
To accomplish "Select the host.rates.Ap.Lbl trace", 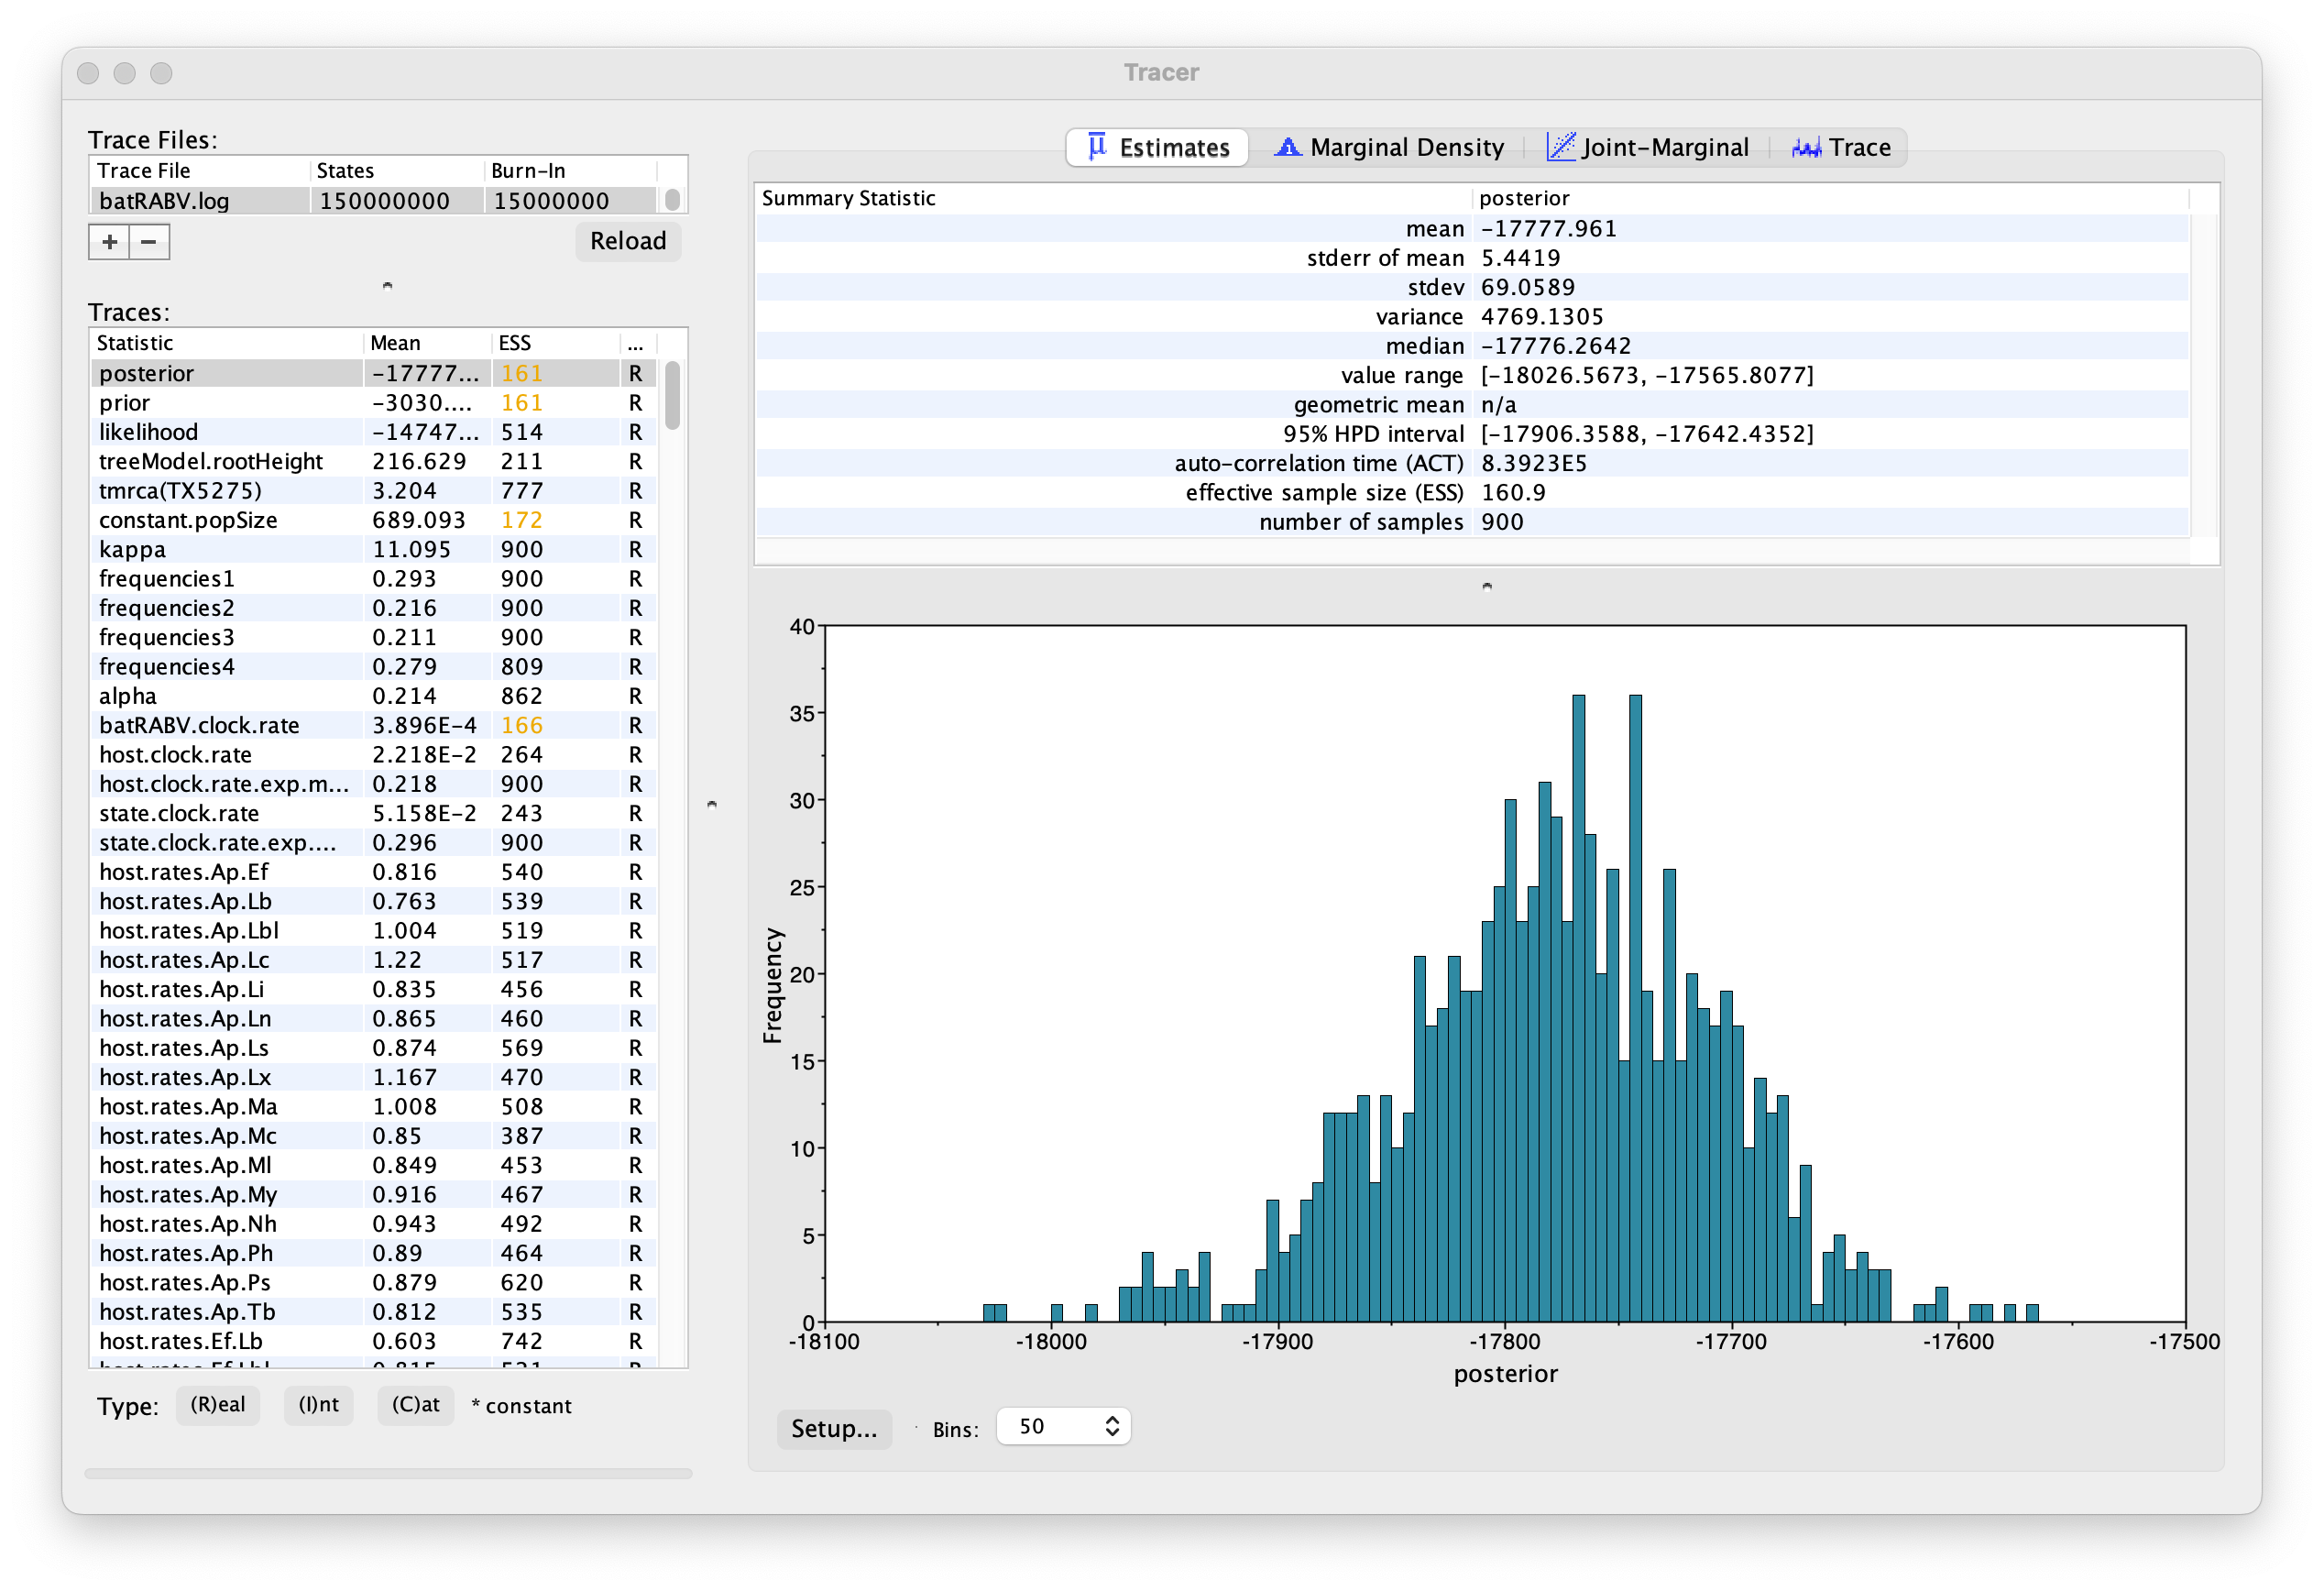I will [x=374, y=931].
